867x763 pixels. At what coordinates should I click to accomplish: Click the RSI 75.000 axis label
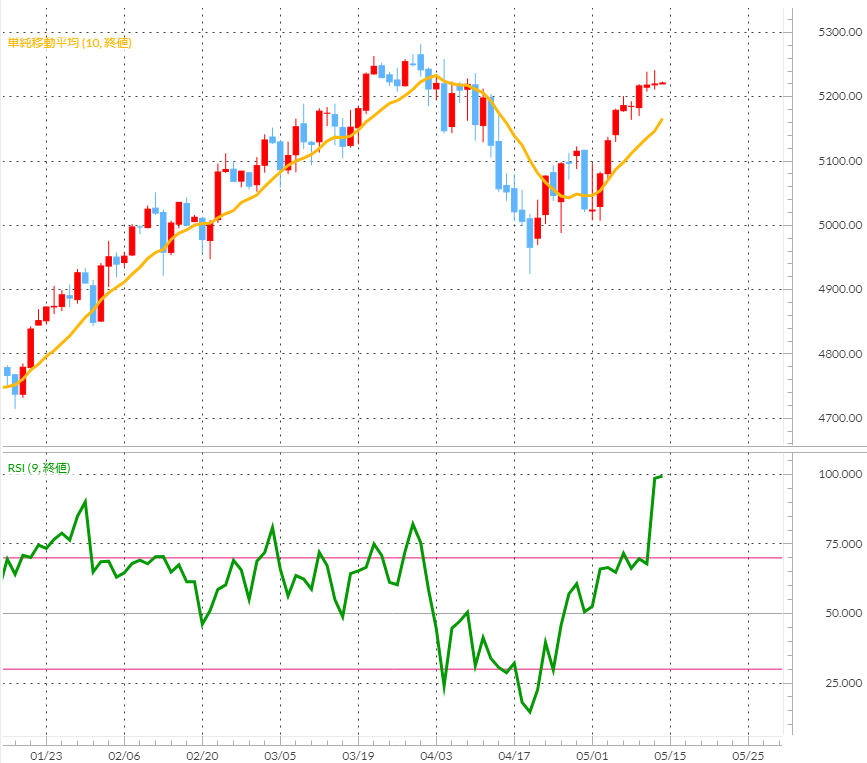click(x=843, y=544)
